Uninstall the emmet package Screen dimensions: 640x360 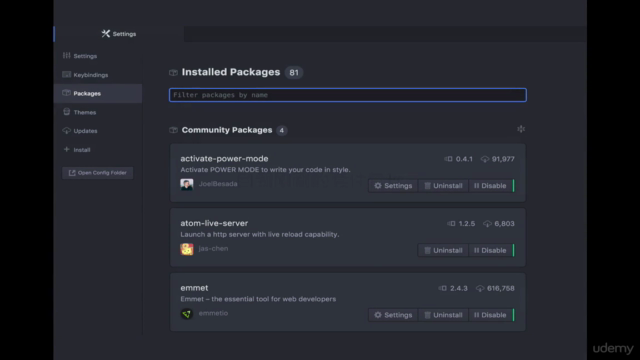pyautogui.click(x=443, y=315)
